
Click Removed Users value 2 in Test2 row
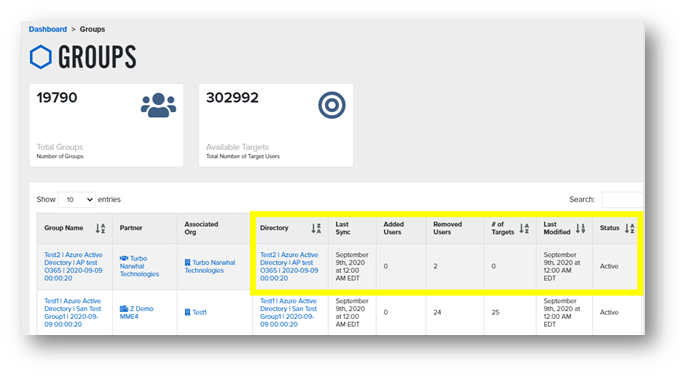[x=436, y=267]
